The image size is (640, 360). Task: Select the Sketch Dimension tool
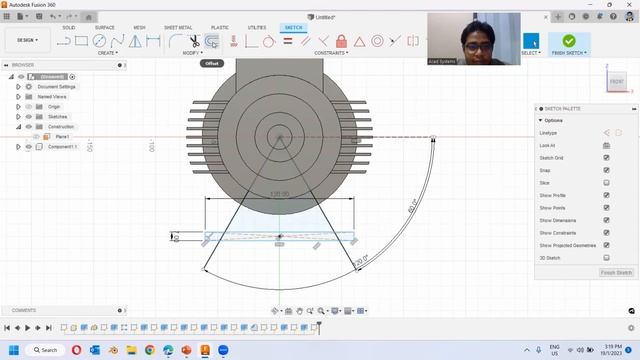[153, 41]
